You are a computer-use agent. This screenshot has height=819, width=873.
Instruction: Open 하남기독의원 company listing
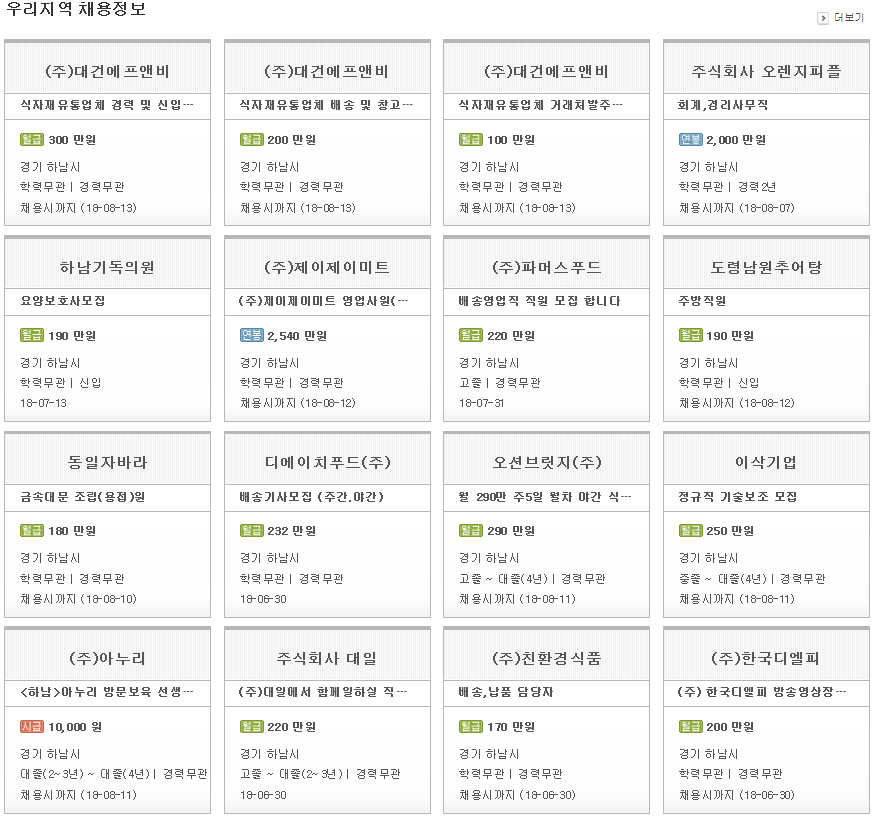click(107, 268)
